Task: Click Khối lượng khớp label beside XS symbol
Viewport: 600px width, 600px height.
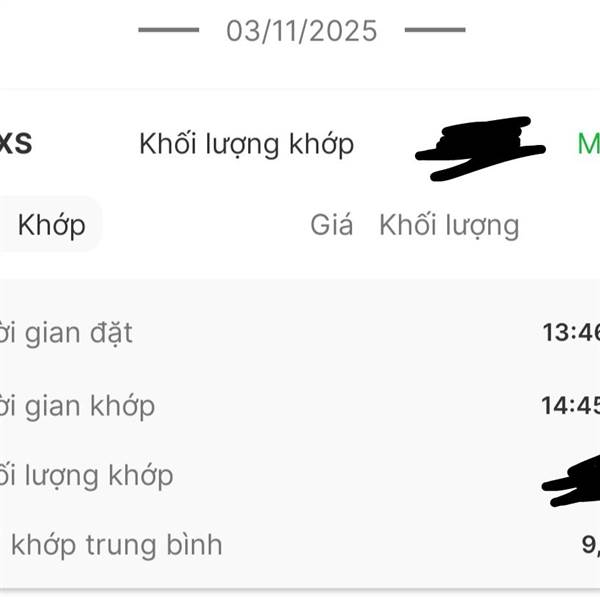Action: coord(246,144)
